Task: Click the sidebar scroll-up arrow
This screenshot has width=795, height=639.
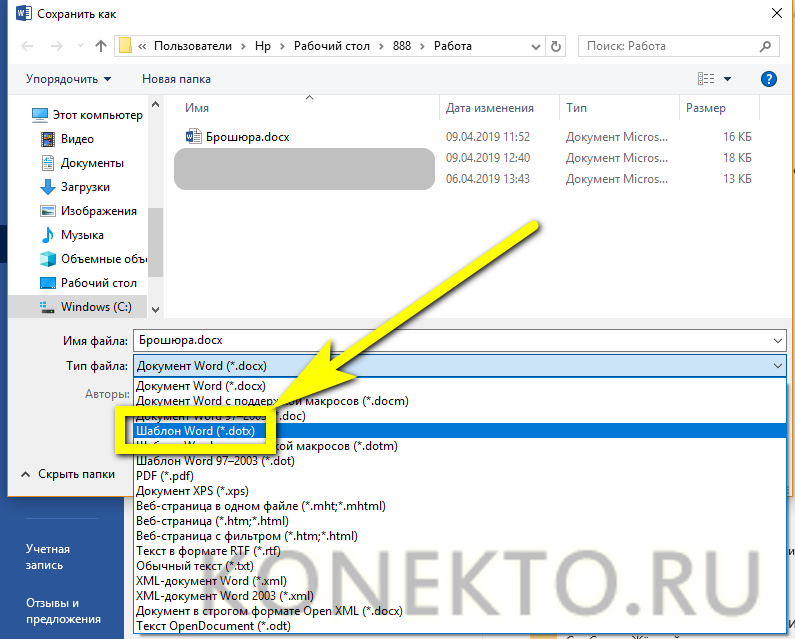Action: (156, 104)
